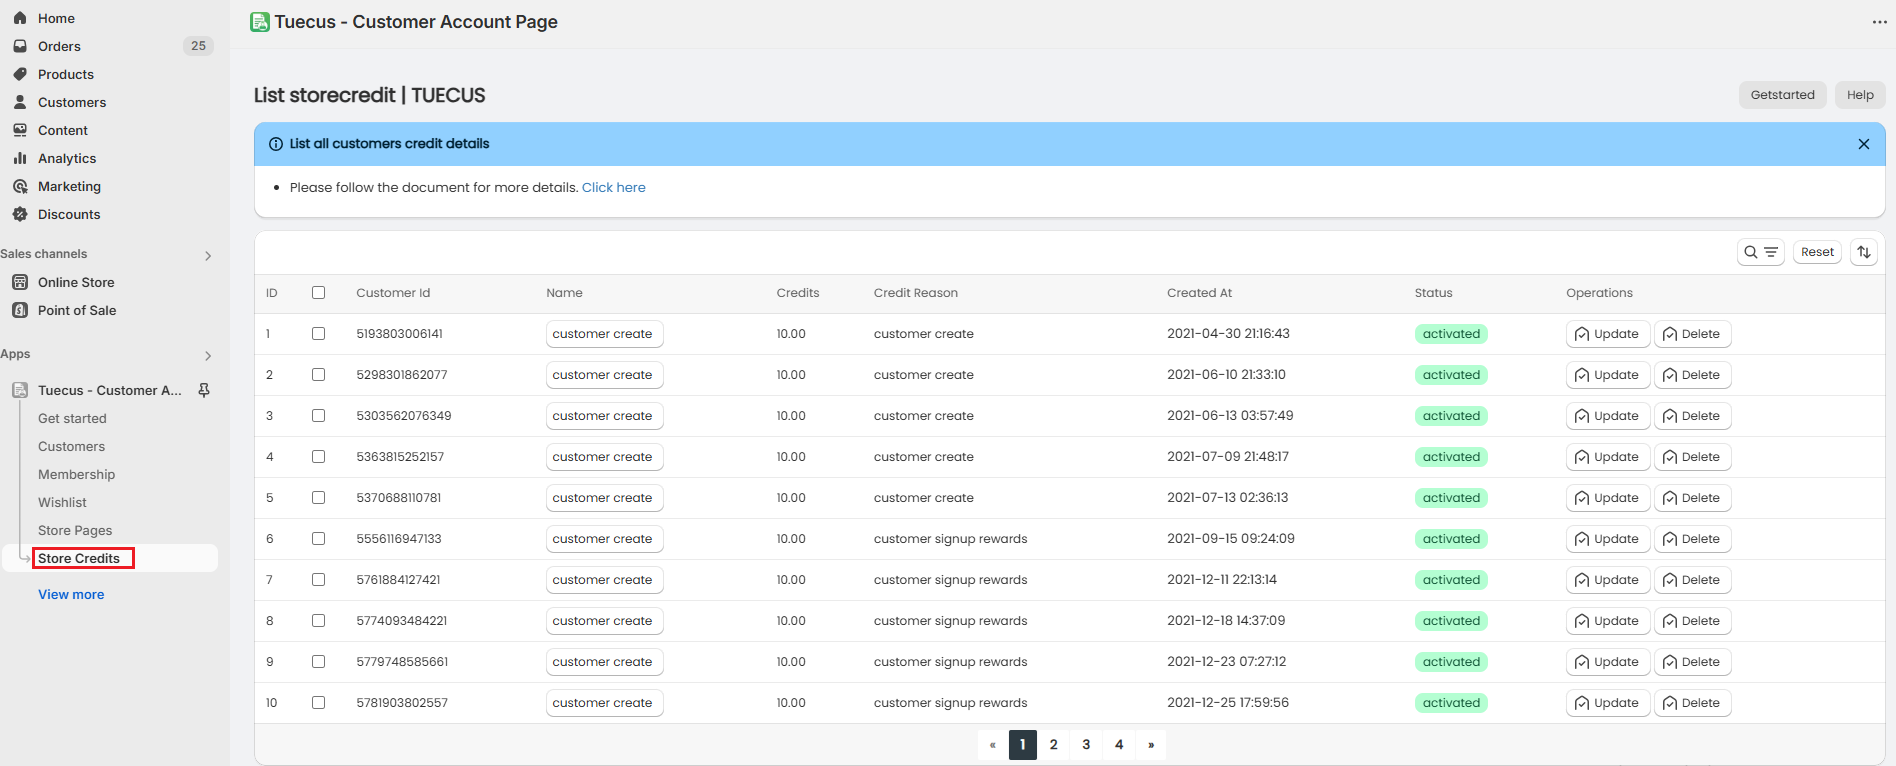Follow the 'Click here' documentation link

click(x=614, y=187)
